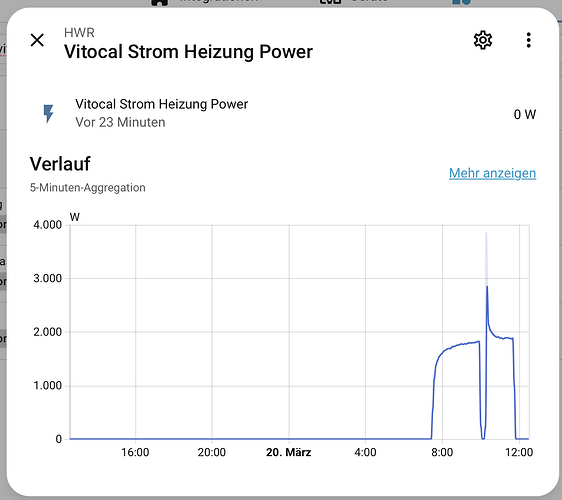Click the 5-Minuten-Aggregation caption
Viewport: 562px width, 500px height.
point(87,187)
